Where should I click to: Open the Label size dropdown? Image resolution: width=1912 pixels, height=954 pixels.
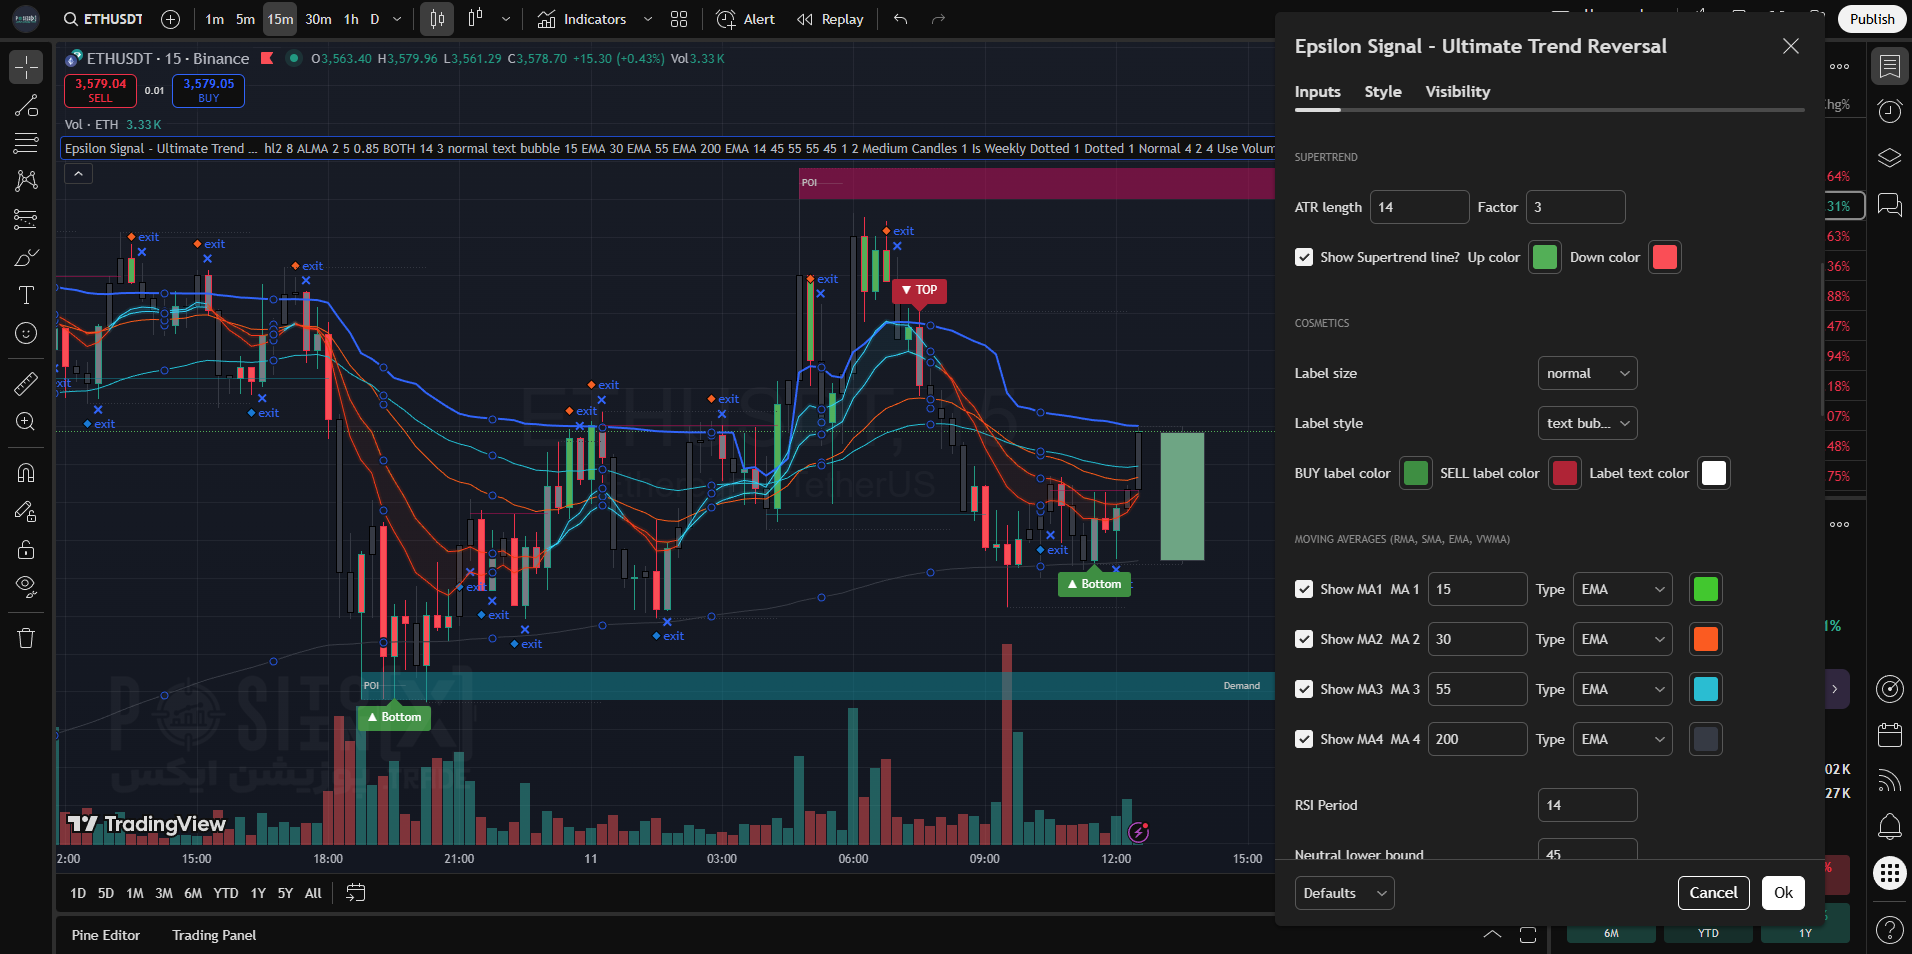(1587, 373)
